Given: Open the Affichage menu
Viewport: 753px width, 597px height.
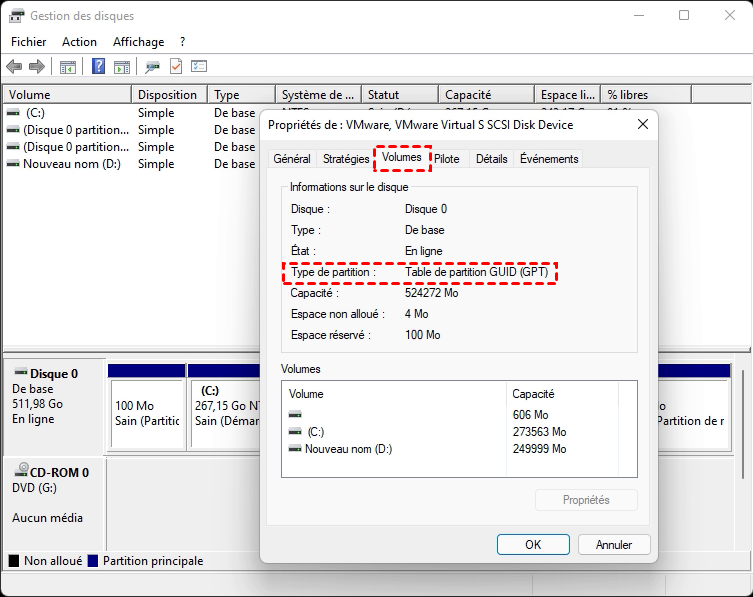Looking at the screenshot, I should tap(138, 42).
